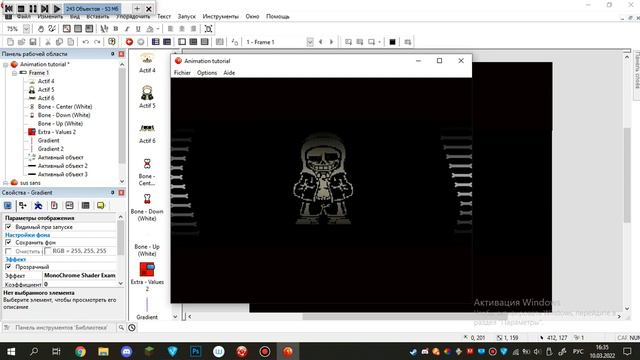640x360 pixels.
Task: Click the stop button in the recorder bar
Action: point(21,9)
